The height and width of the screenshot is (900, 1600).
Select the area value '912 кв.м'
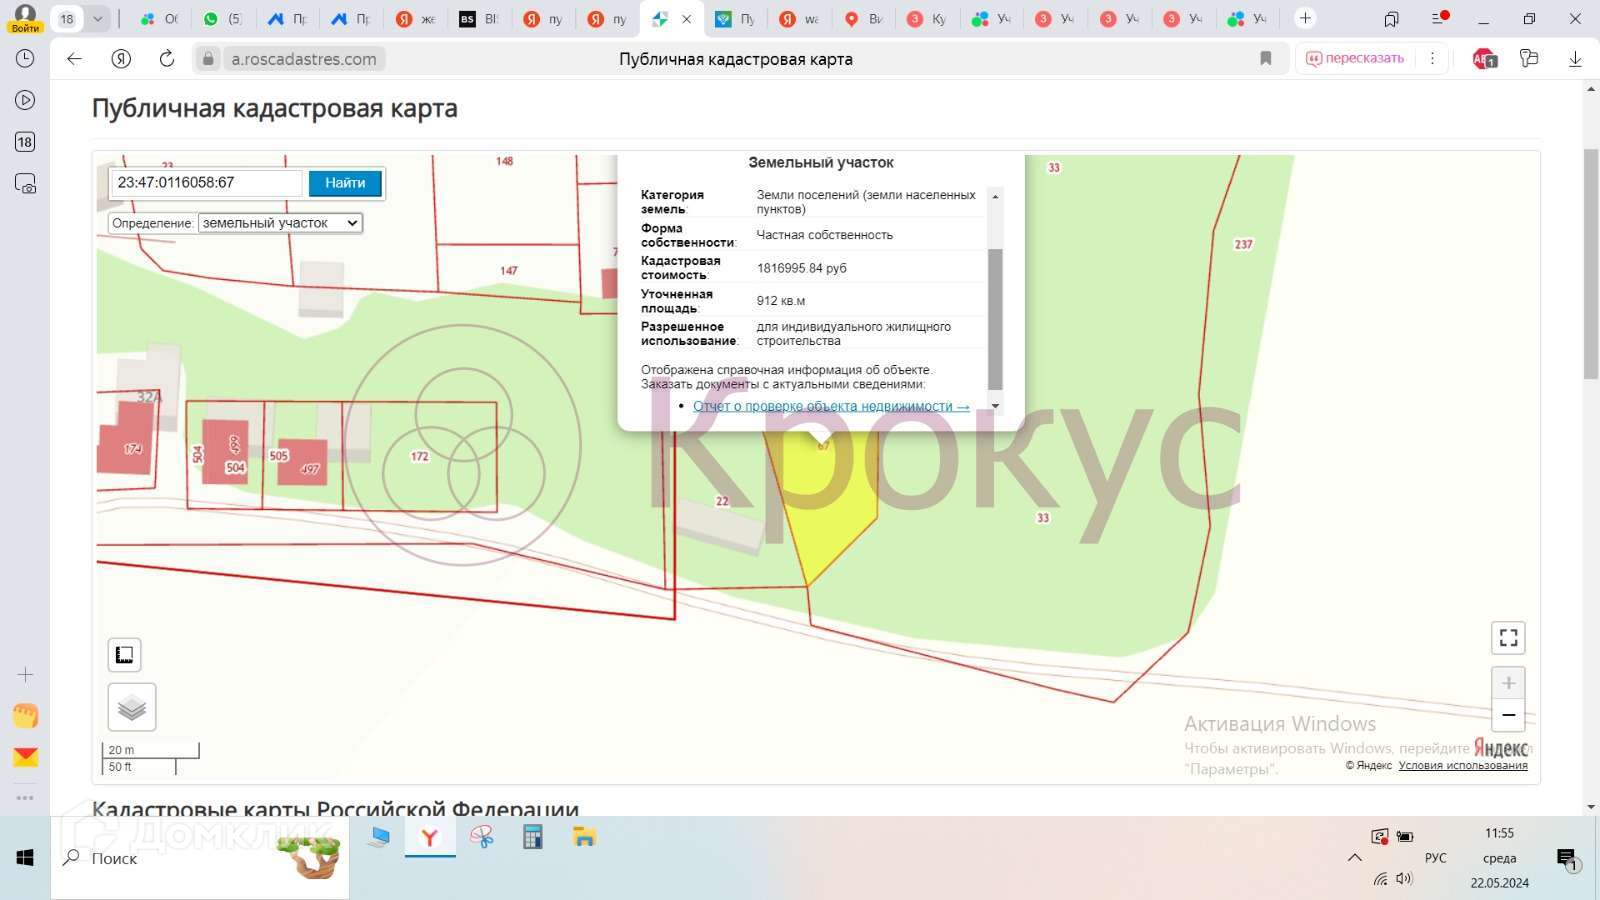coord(781,301)
